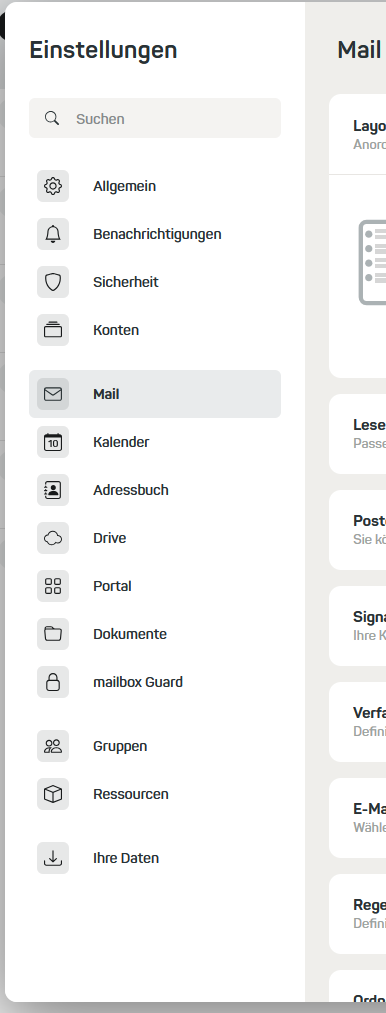Click the cube icon for Ressourcen
The width and height of the screenshot is (386, 1013).
pyautogui.click(x=53, y=794)
